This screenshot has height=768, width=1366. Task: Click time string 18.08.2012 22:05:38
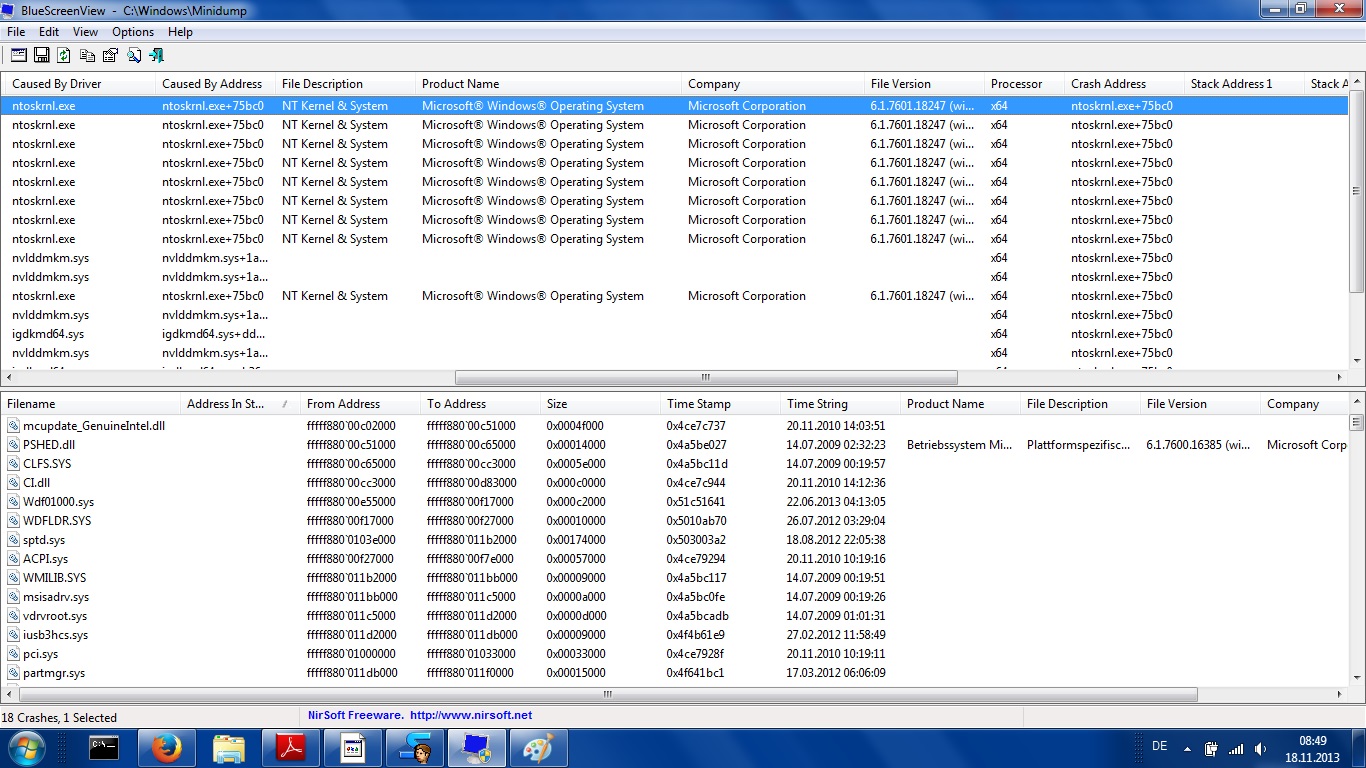pyautogui.click(x=836, y=540)
